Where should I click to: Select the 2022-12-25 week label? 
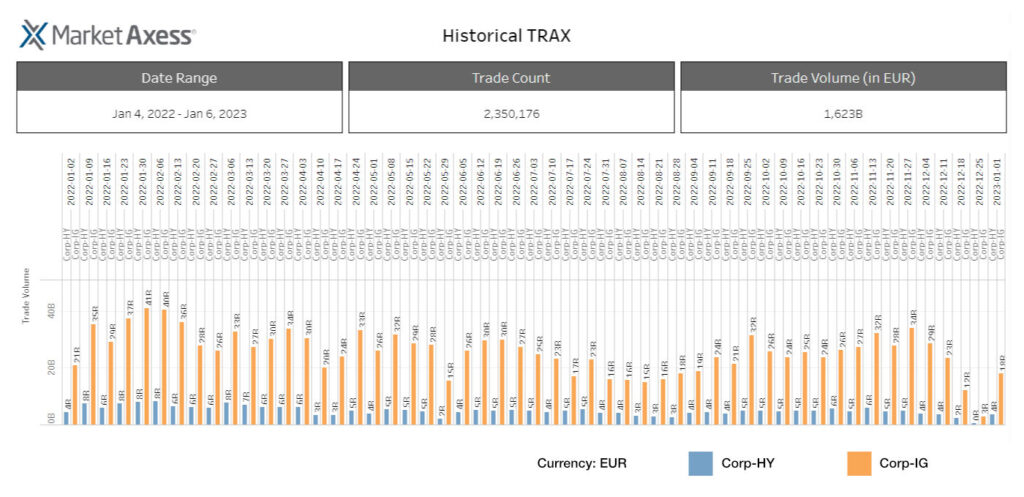pyautogui.click(x=980, y=181)
